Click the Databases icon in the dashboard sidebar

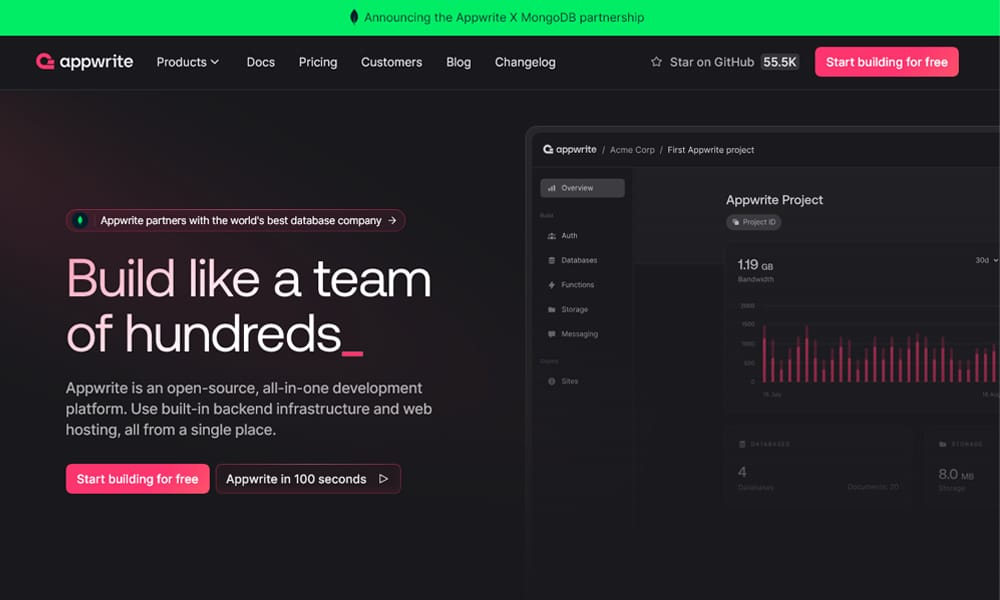coord(552,260)
